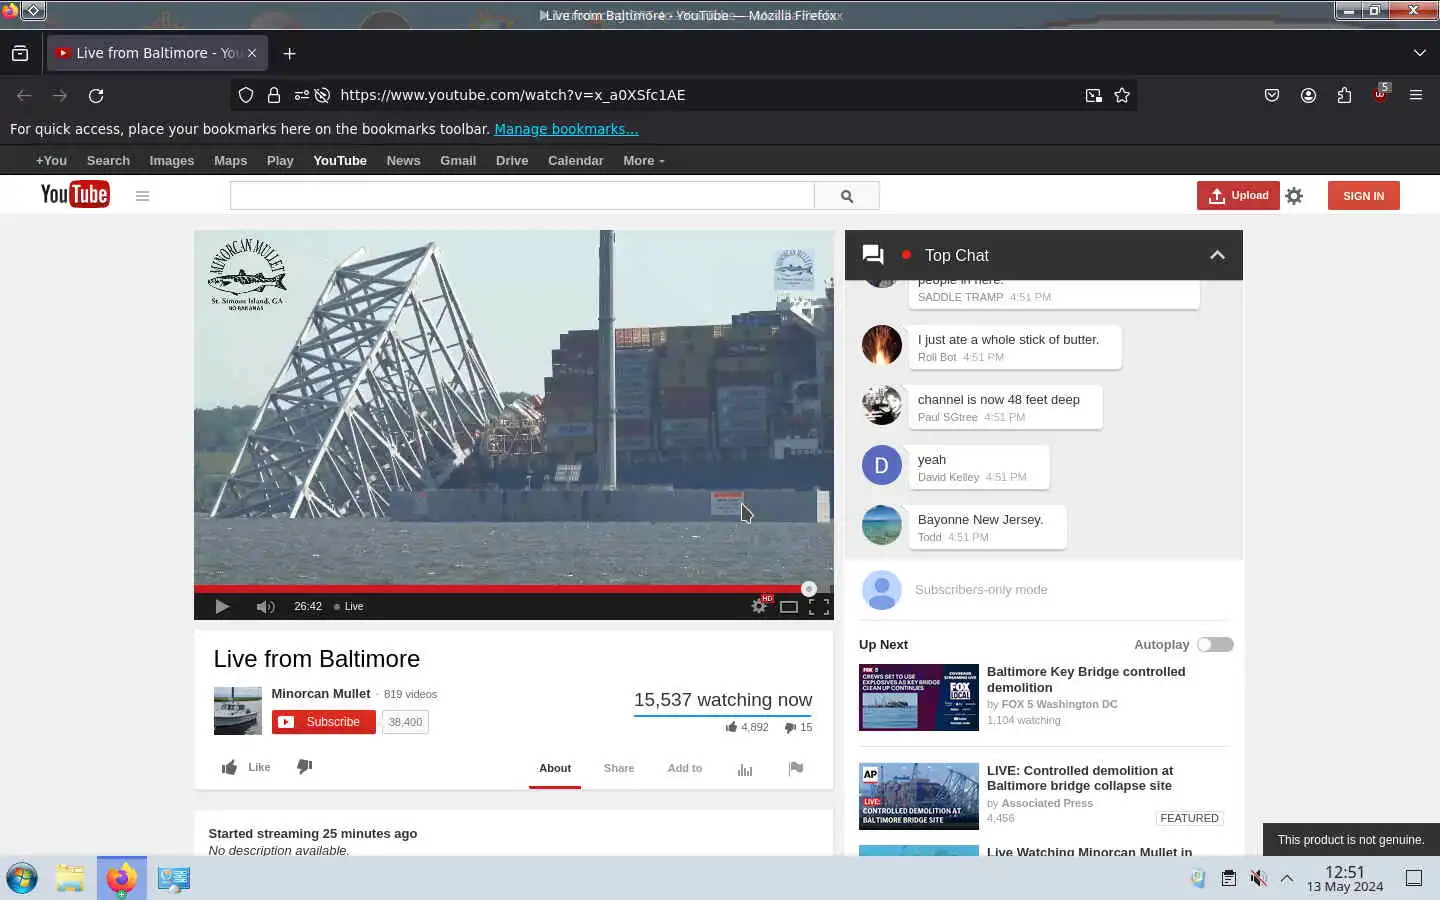Open Gmail from the Google bar
Image resolution: width=1440 pixels, height=900 pixels.
point(458,160)
